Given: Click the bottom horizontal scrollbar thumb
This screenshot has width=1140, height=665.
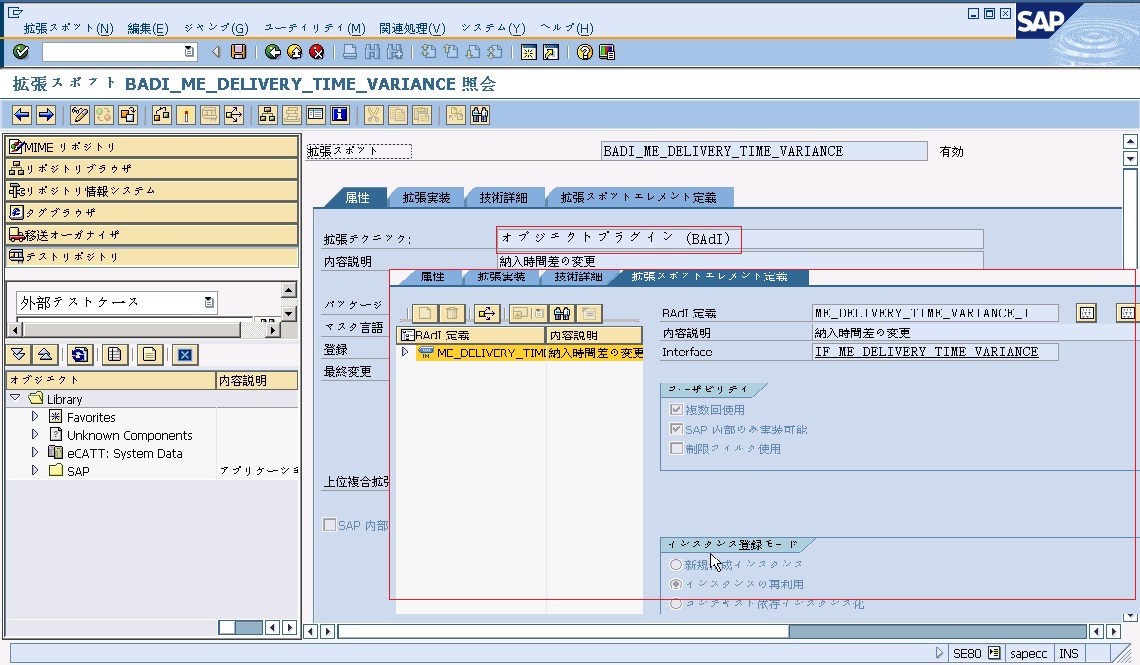Looking at the screenshot, I should (562, 631).
